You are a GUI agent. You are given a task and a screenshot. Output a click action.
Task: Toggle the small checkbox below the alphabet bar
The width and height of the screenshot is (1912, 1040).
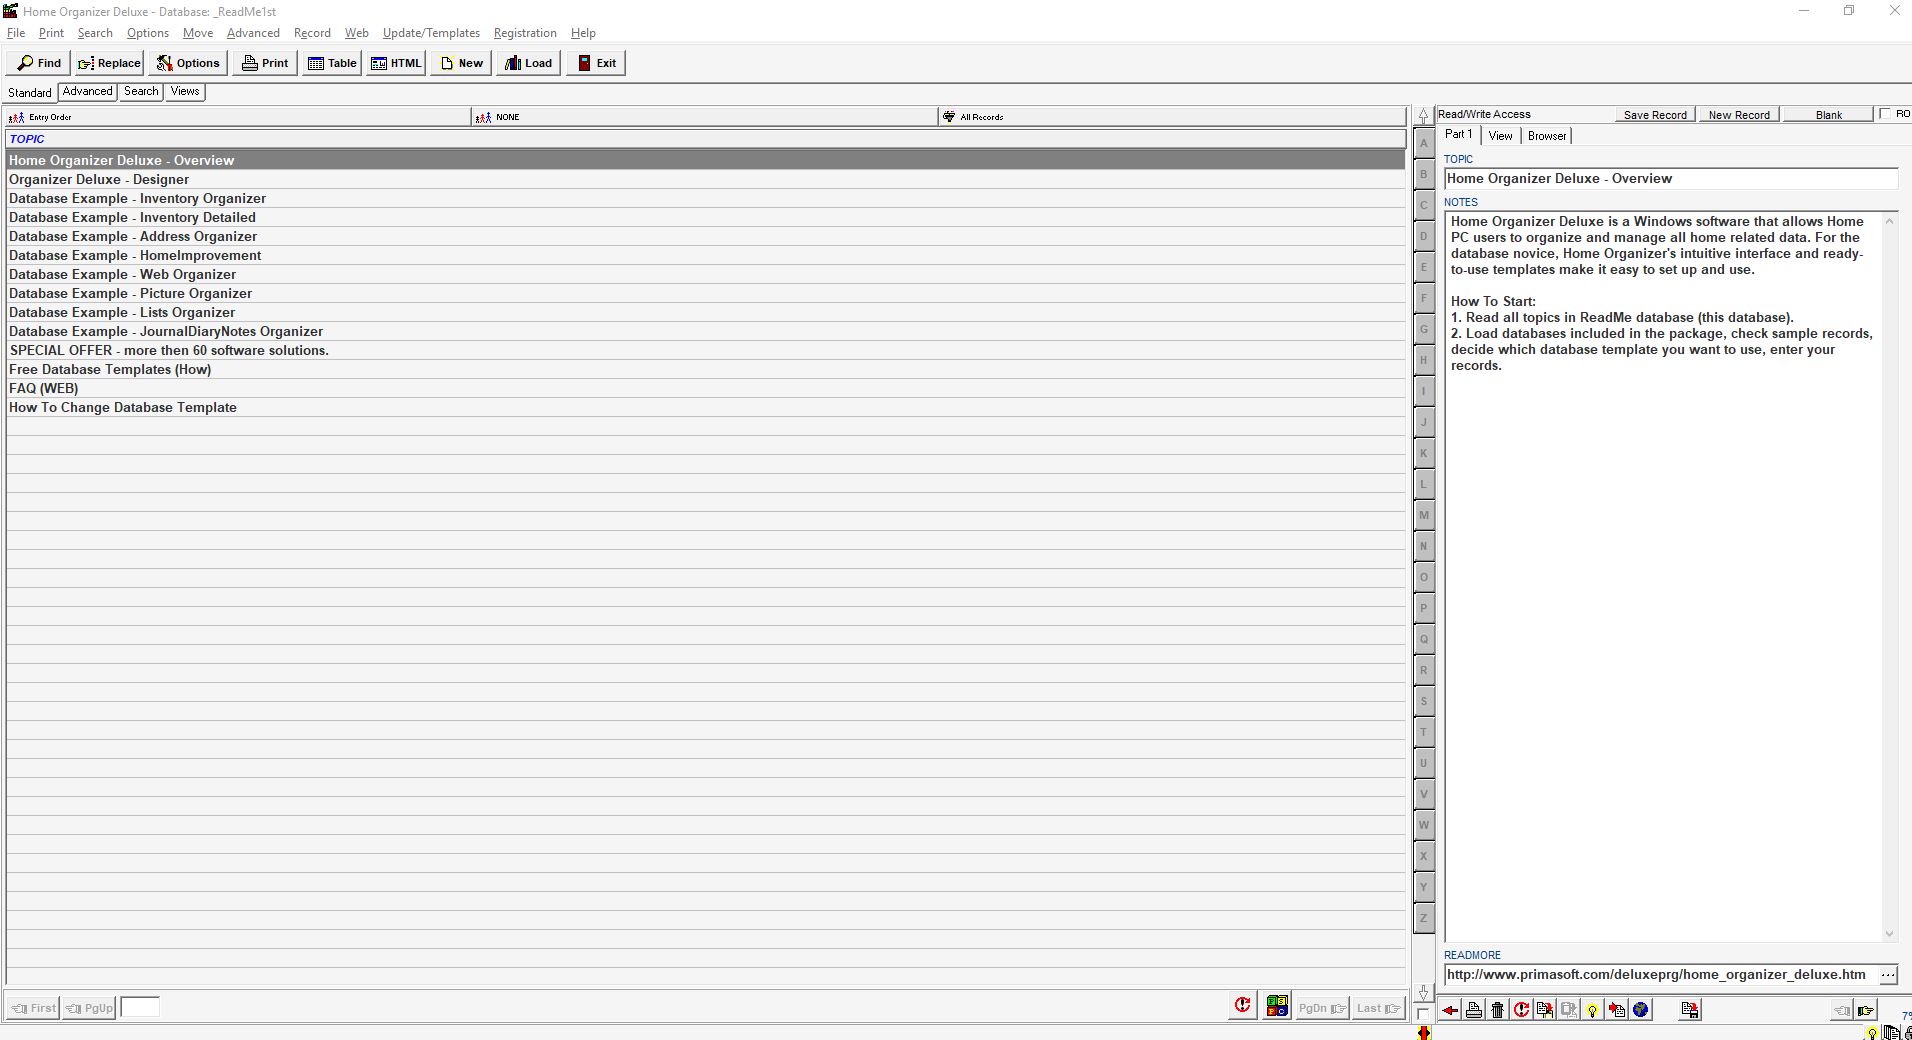[x=1423, y=1014]
